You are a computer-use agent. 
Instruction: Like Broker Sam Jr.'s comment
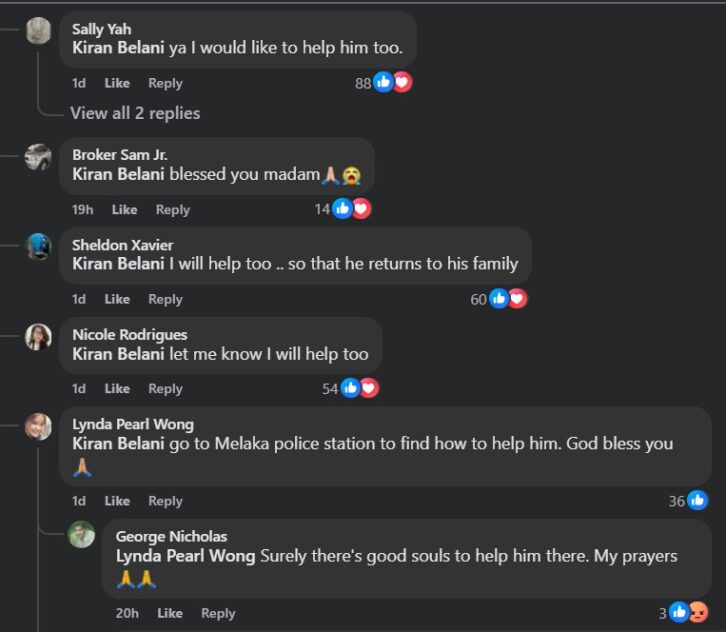(124, 210)
